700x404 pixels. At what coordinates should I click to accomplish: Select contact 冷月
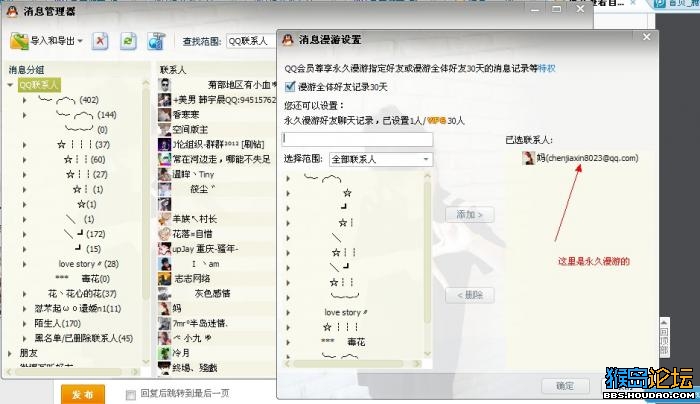pos(181,353)
